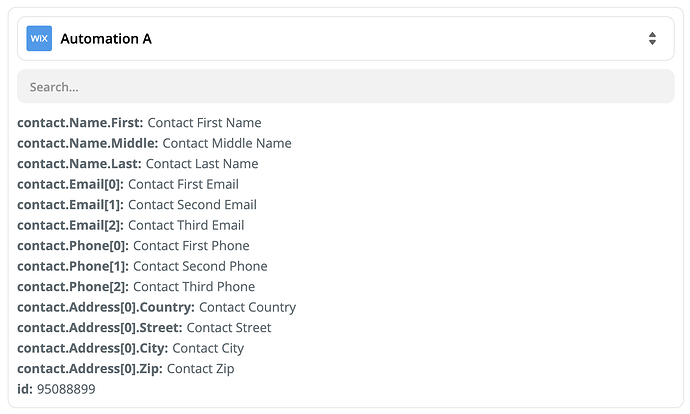Expand the dropdown arrows selector
Viewport: 690px width, 414px height.
[x=652, y=38]
